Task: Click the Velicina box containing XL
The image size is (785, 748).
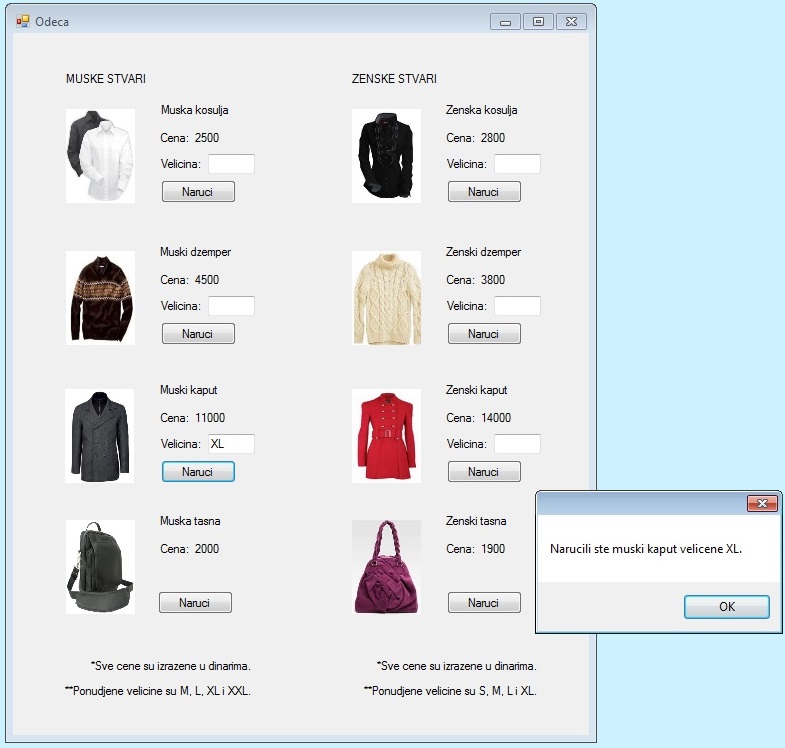Action: pos(231,444)
